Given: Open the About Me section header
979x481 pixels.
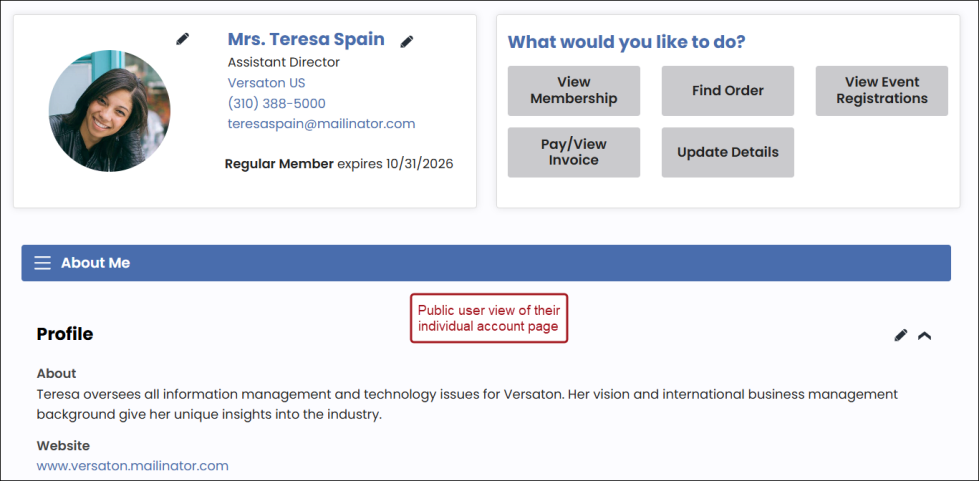Looking at the screenshot, I should click(x=95, y=263).
